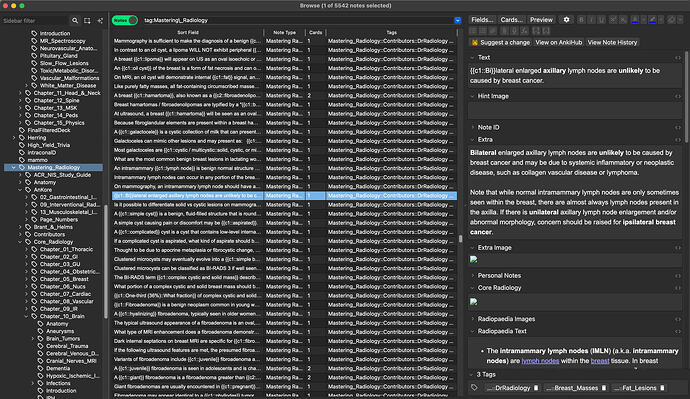This screenshot has width=690, height=399.
Task: Sort by Cards column header
Action: point(316,33)
